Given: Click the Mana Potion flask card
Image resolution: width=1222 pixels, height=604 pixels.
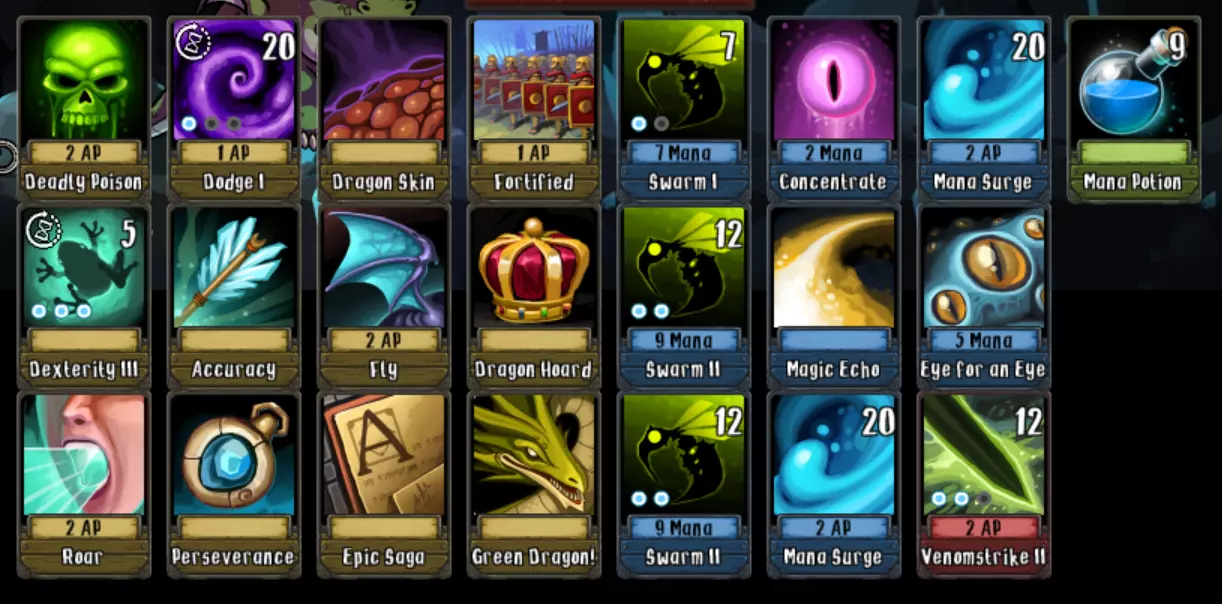Looking at the screenshot, I should 1133,109.
